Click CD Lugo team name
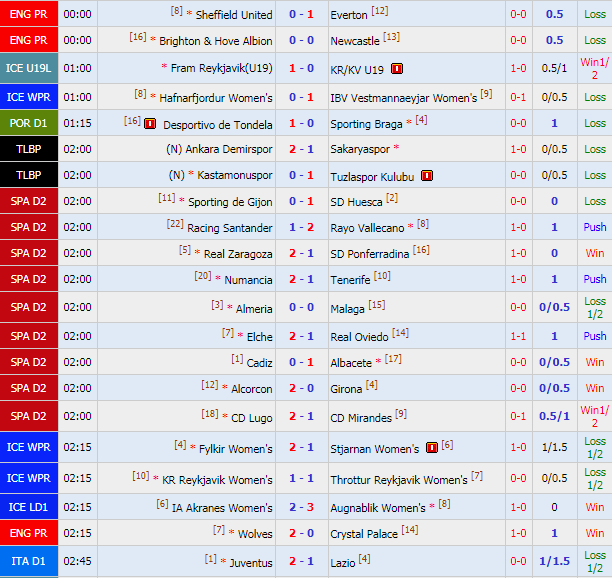This screenshot has height=578, width=612. [252, 418]
